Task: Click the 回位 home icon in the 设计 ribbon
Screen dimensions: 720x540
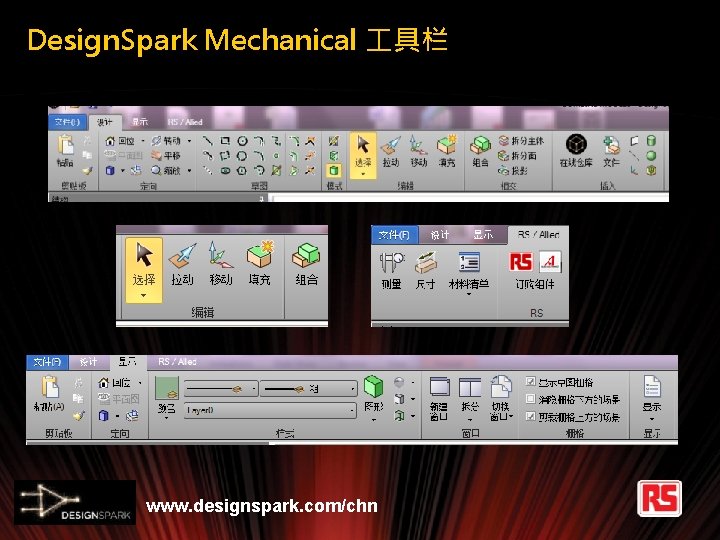Action: coord(110,141)
